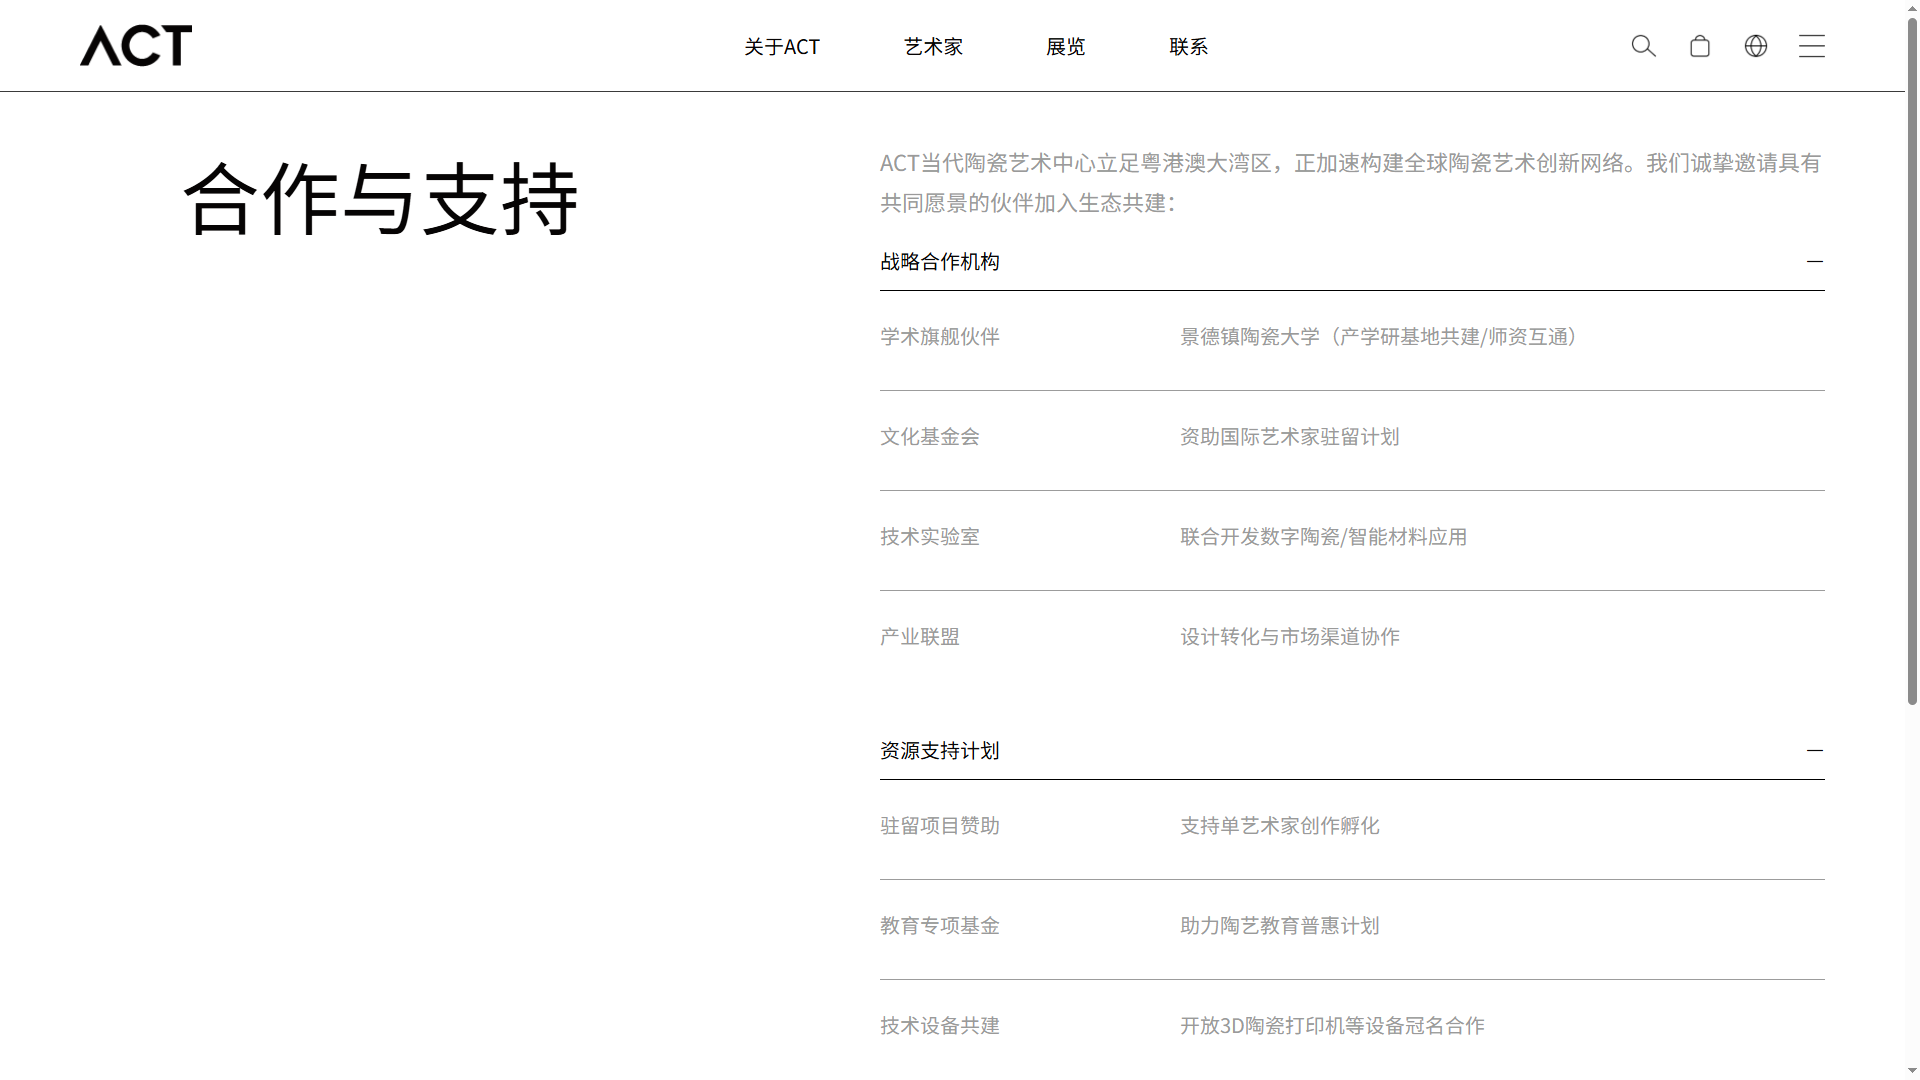This screenshot has width=1920, height=1080.
Task: Click 支持单艺术家创作孵化 text
Action: (1280, 826)
